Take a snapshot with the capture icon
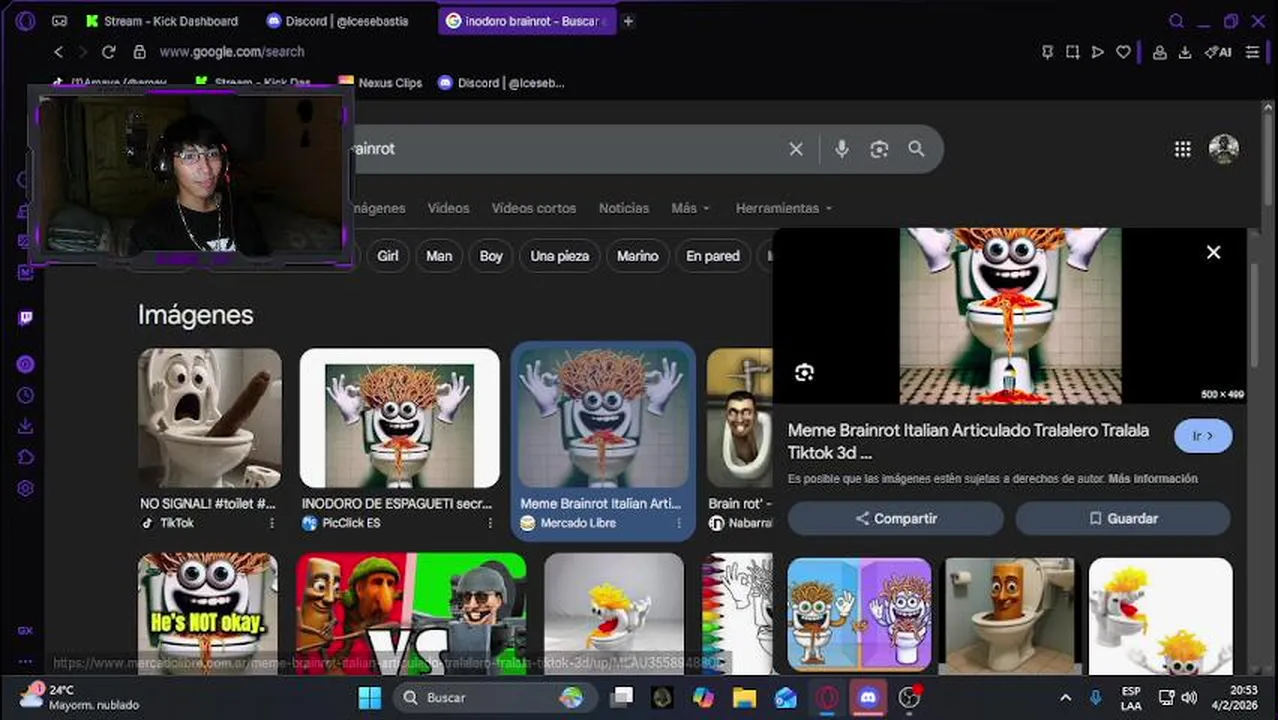The width and height of the screenshot is (1278, 720). pyautogui.click(x=1072, y=52)
